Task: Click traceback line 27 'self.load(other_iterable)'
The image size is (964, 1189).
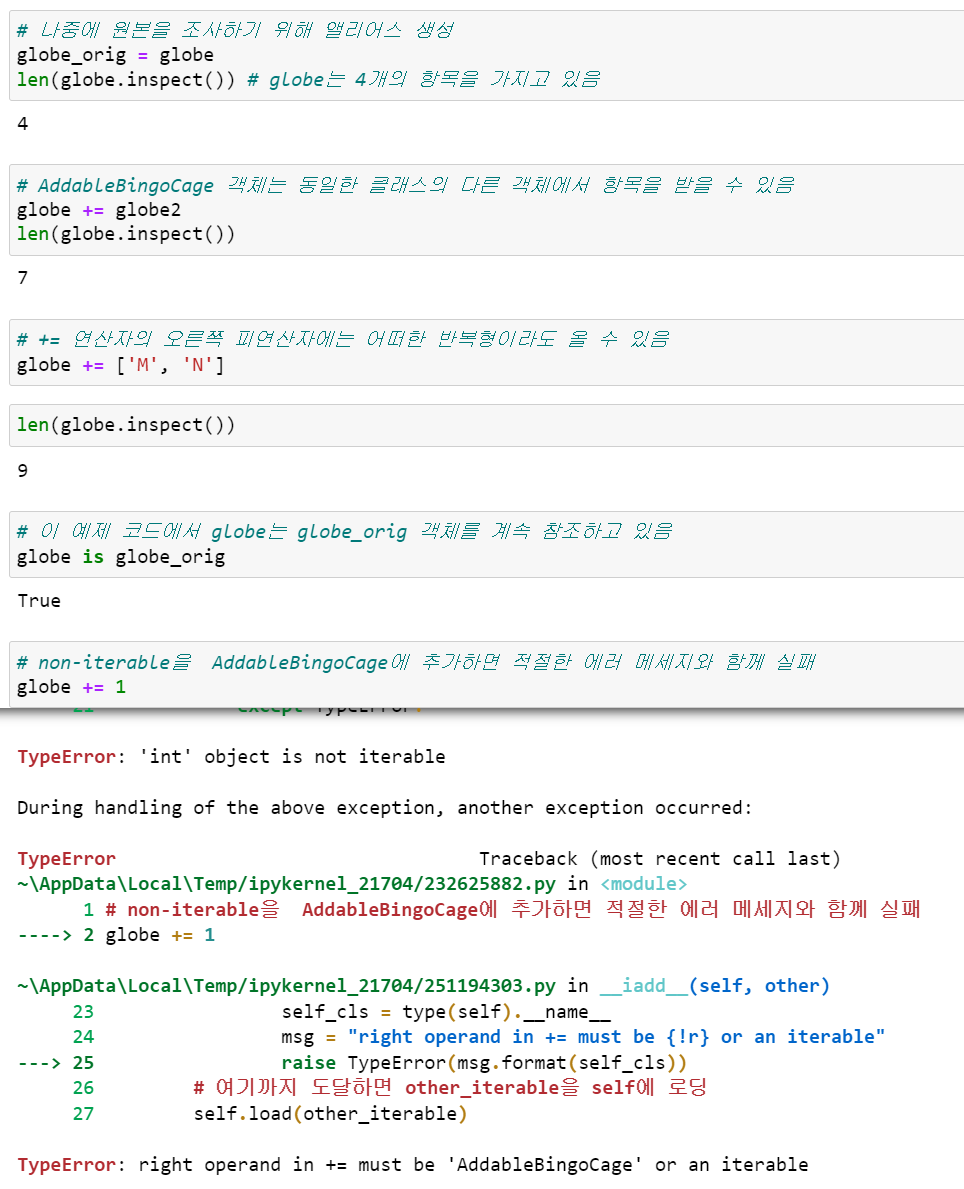Action: [x=270, y=1113]
